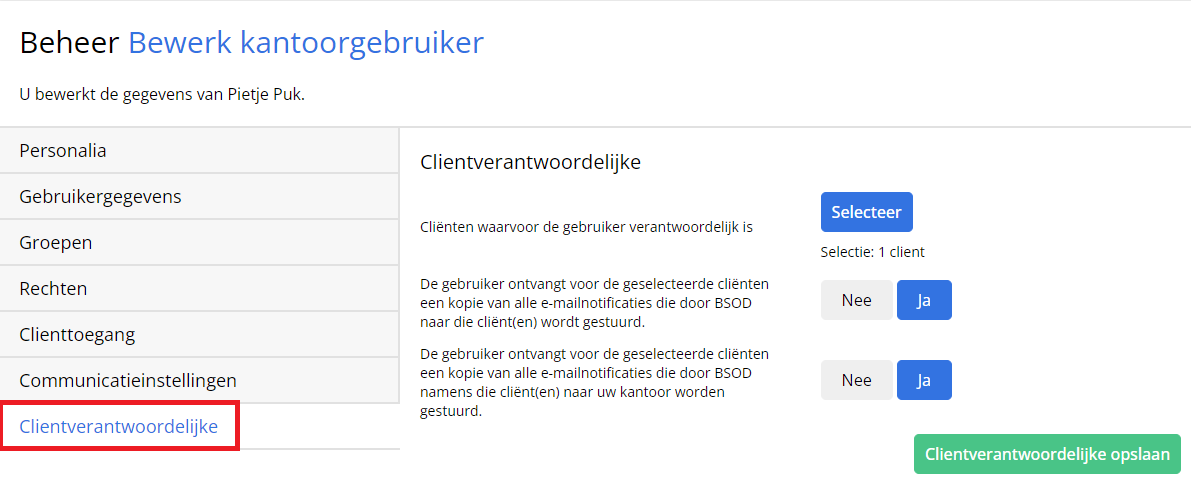This screenshot has width=1191, height=480.
Task: Click the Clientverantwoordelijke section heading
Action: [x=530, y=162]
